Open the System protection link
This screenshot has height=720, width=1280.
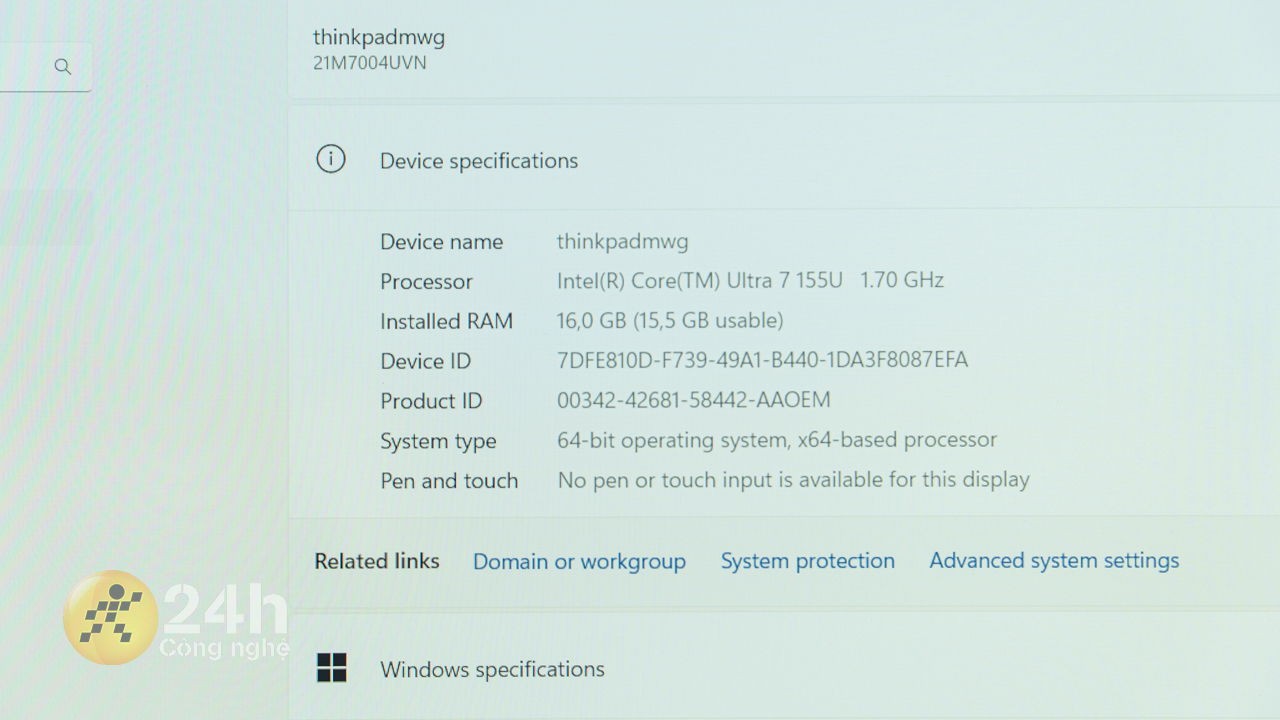tap(808, 561)
